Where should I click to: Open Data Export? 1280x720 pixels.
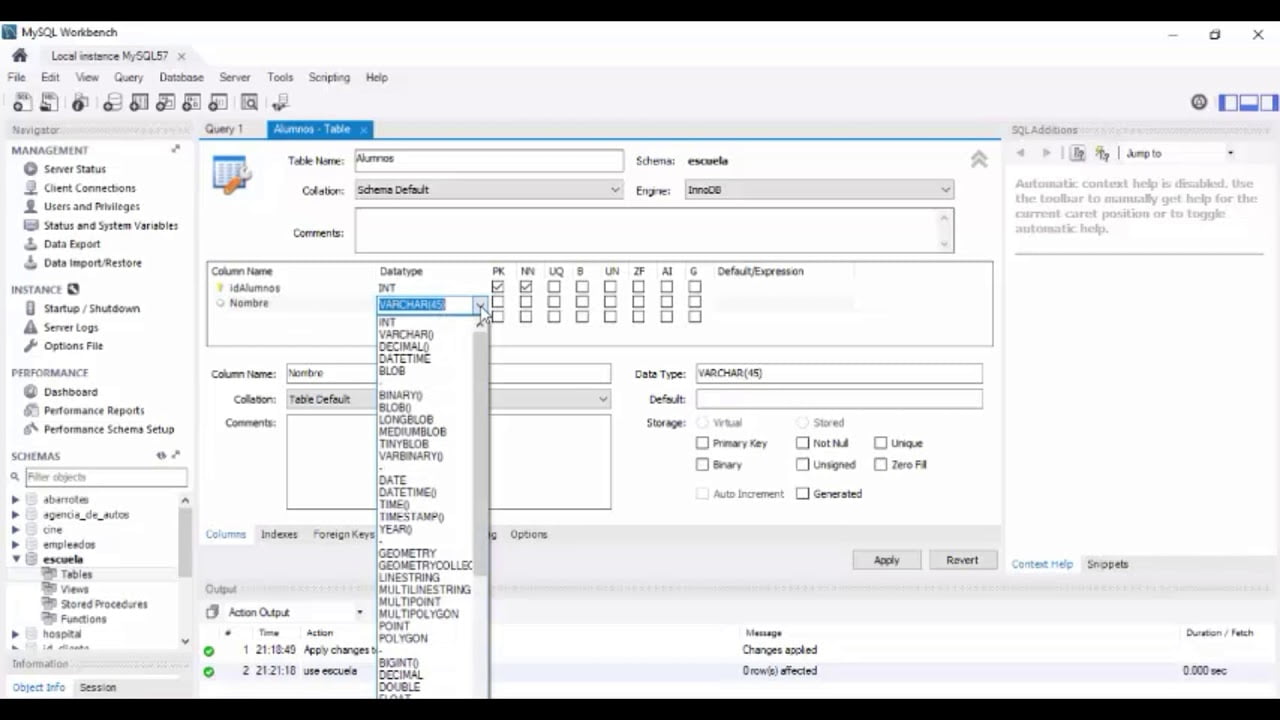(71, 244)
